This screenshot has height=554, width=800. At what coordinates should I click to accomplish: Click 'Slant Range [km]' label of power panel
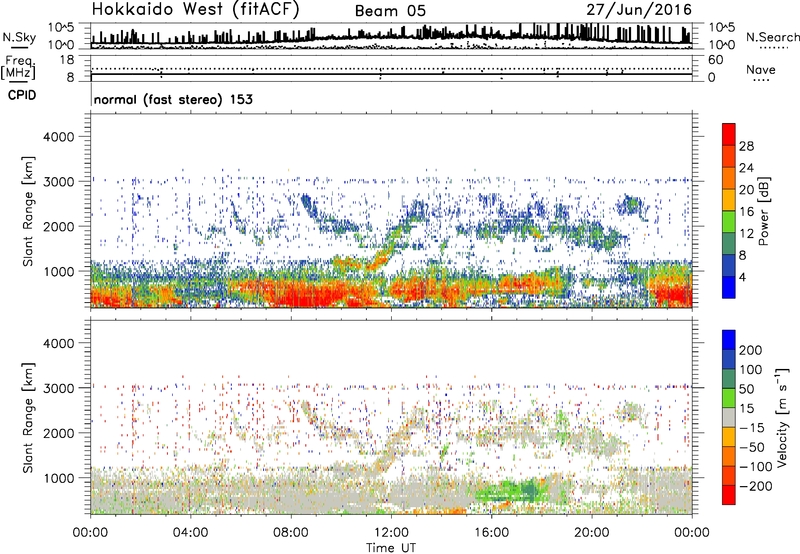(28, 211)
